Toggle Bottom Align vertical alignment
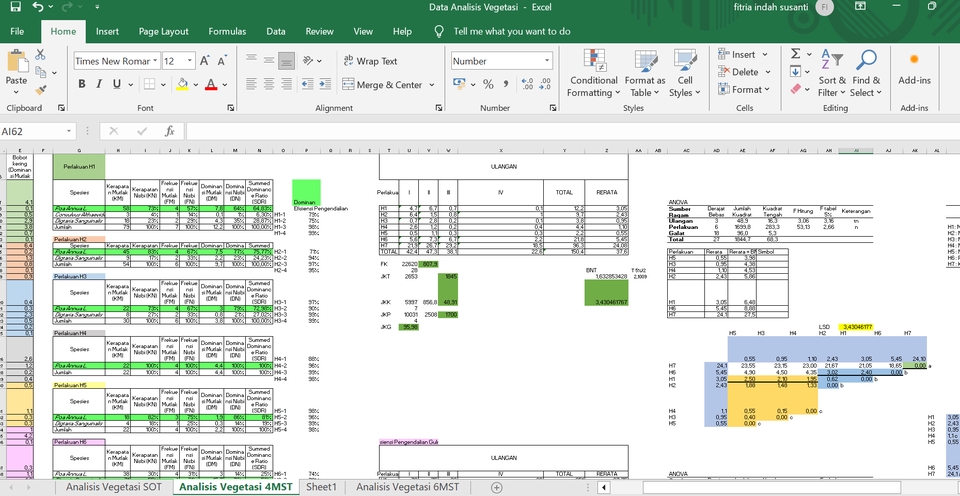This screenshot has height=496, width=960. [x=286, y=61]
